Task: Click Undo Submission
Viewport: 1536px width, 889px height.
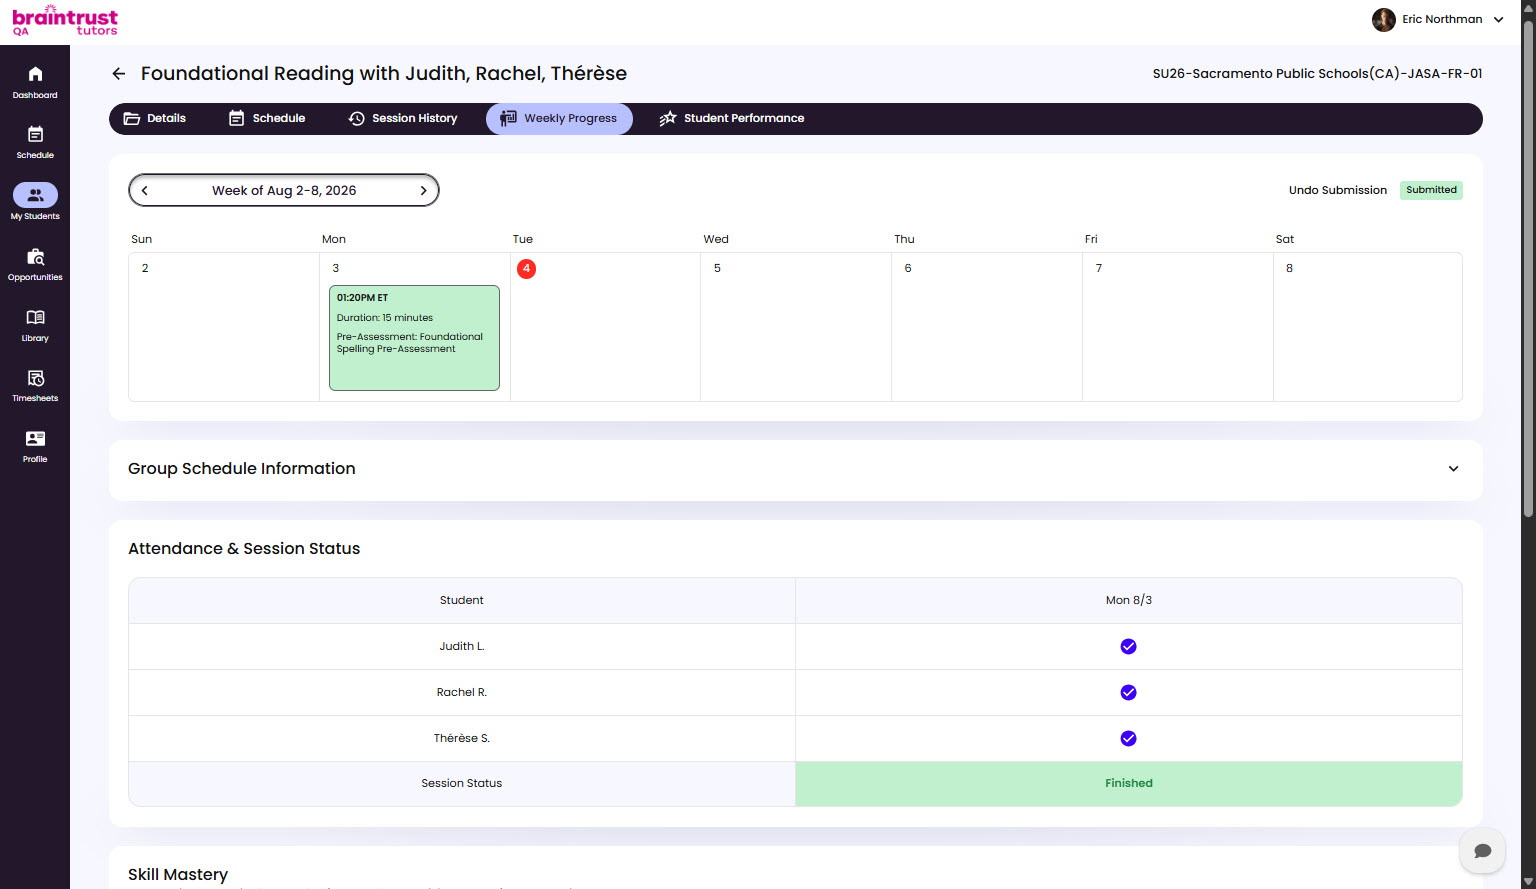Action: tap(1337, 190)
